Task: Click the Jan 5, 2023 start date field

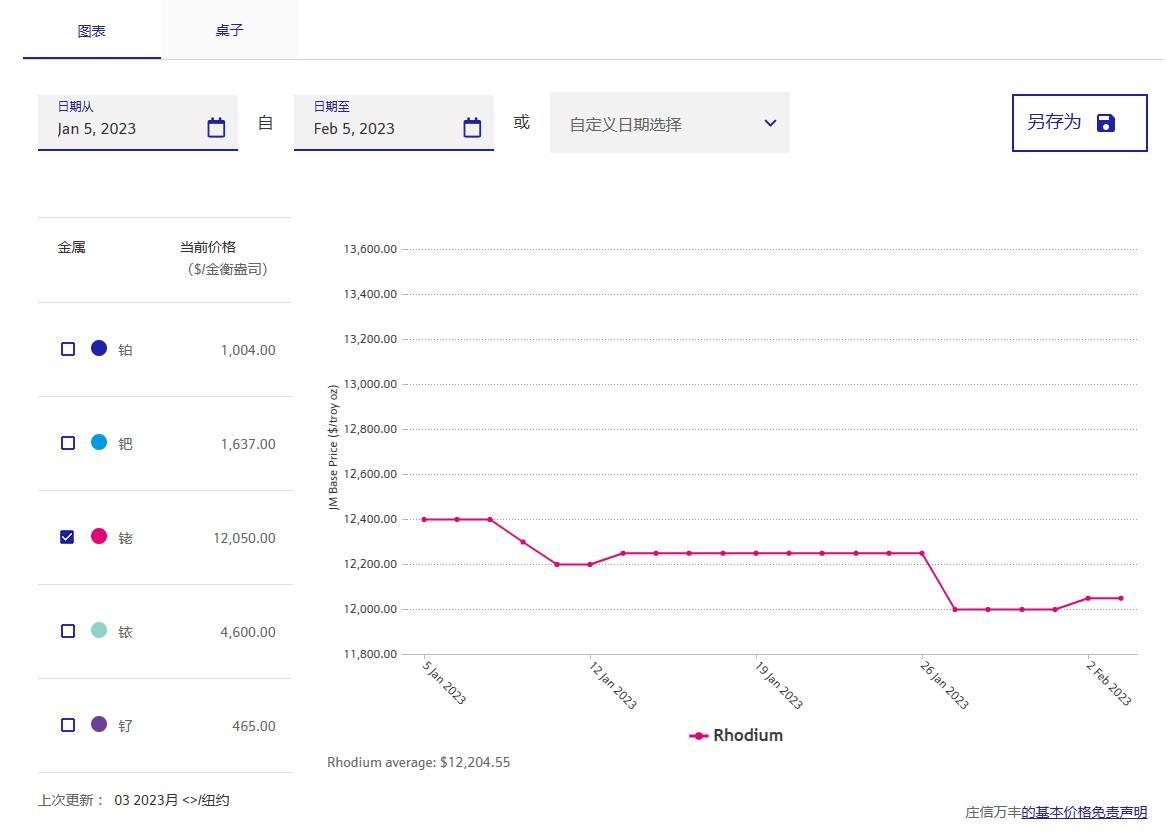Action: 120,128
